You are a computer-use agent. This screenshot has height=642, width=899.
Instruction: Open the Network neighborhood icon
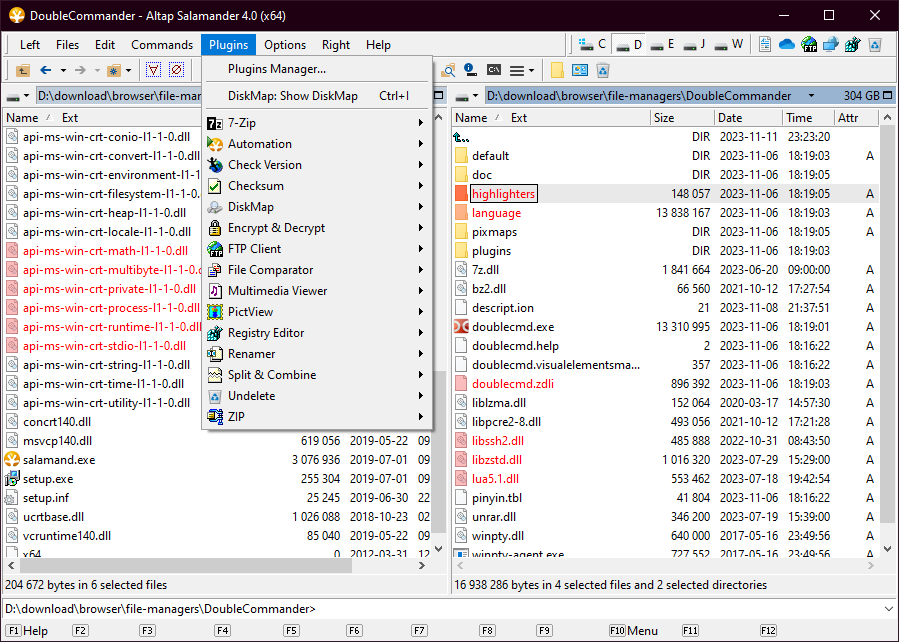(830, 45)
